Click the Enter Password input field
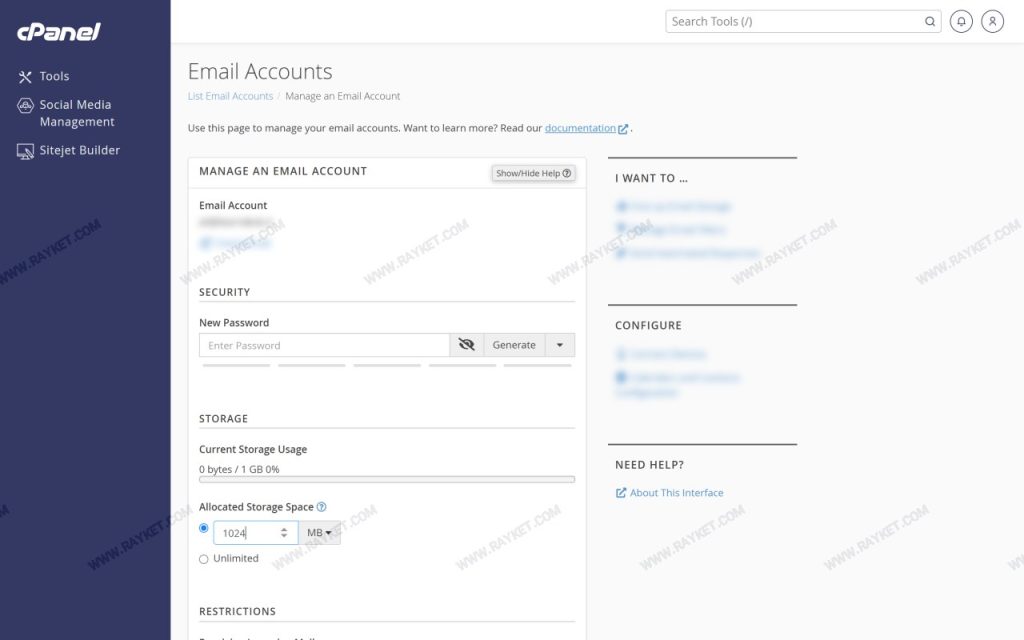 [x=325, y=345]
